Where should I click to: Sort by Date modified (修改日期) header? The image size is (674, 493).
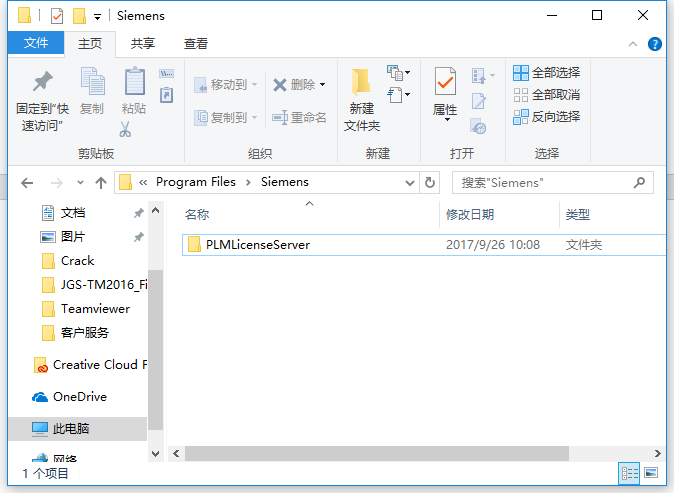[470, 214]
